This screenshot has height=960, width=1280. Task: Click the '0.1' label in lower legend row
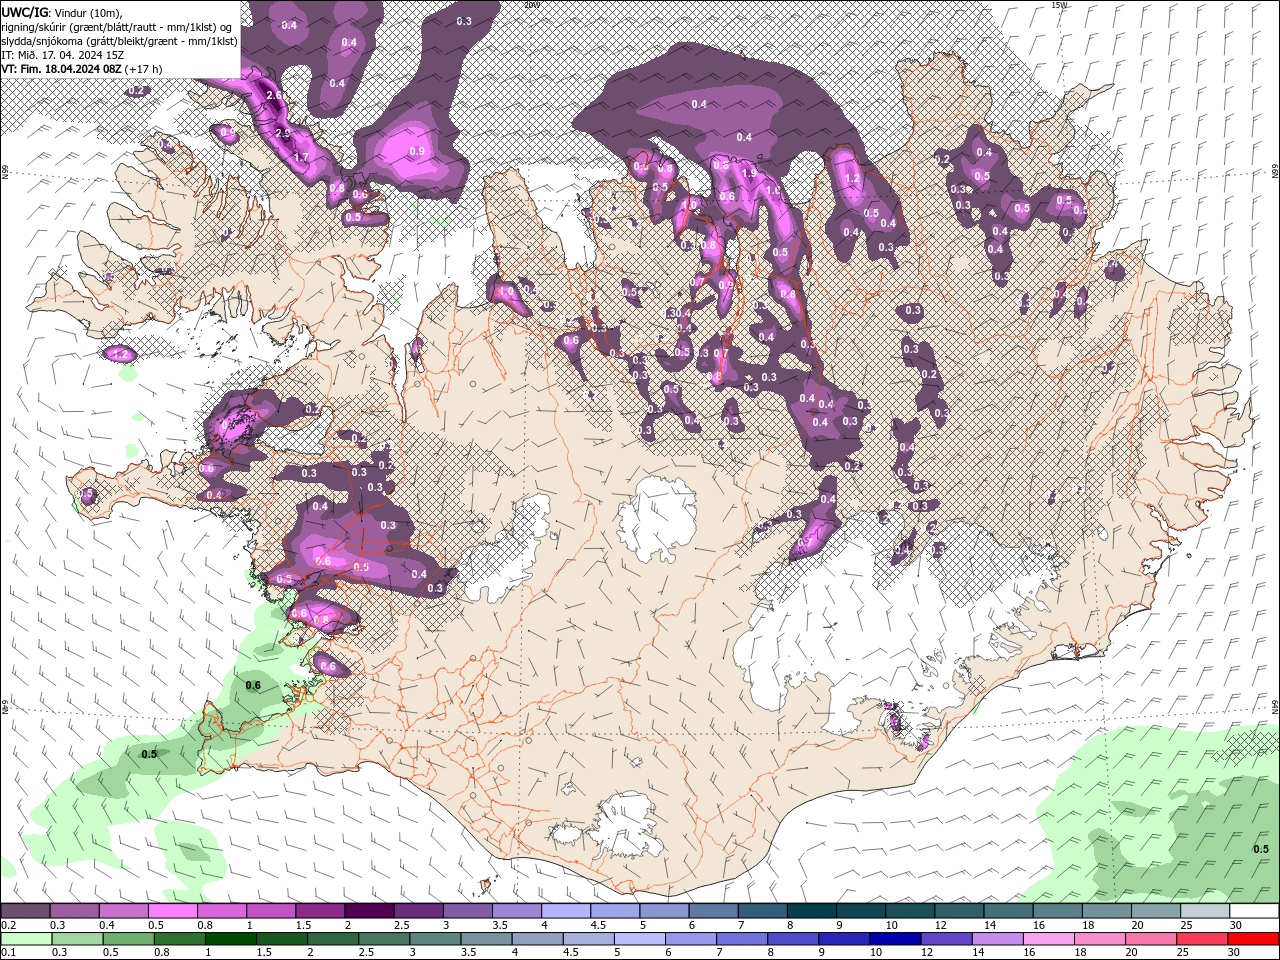point(9,953)
